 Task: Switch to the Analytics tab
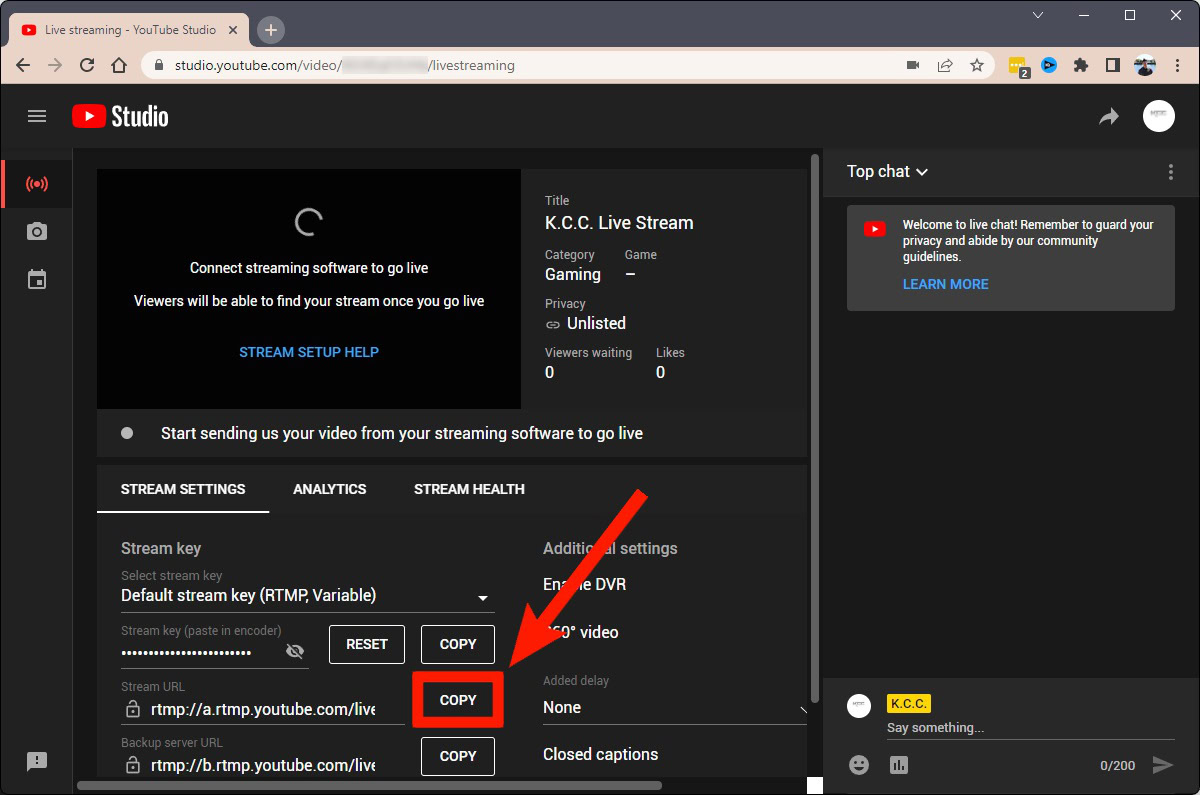coord(330,489)
